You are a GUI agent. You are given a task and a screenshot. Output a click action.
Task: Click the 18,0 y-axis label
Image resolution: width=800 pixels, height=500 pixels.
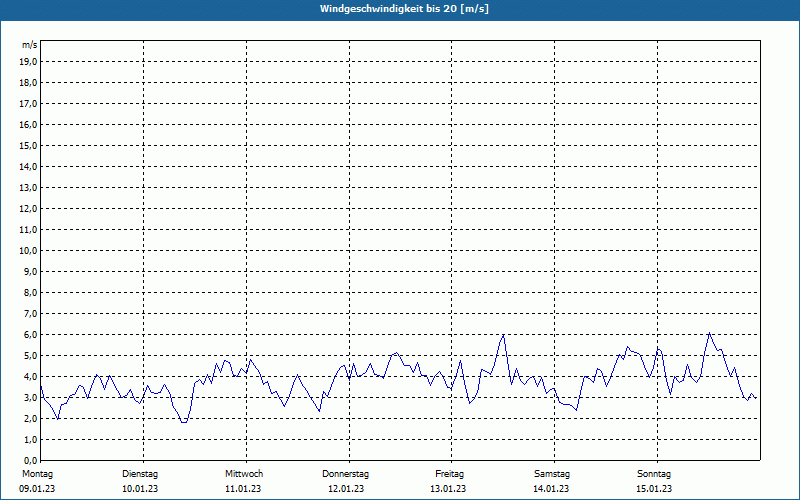point(28,83)
